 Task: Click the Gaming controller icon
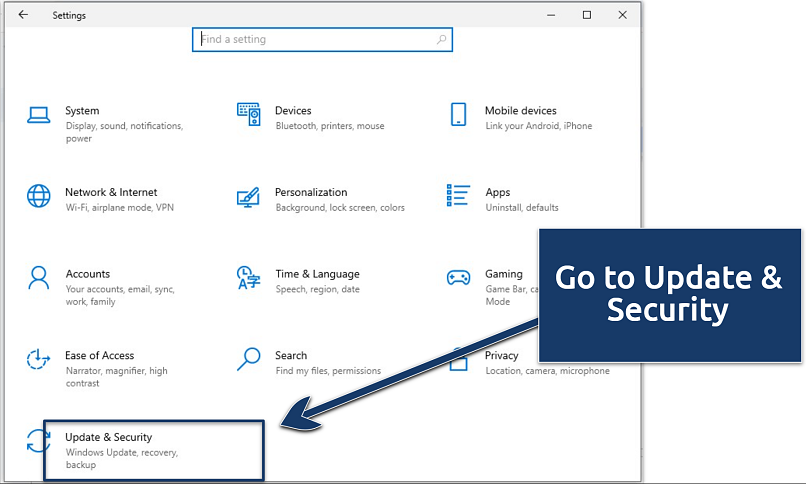point(458,277)
